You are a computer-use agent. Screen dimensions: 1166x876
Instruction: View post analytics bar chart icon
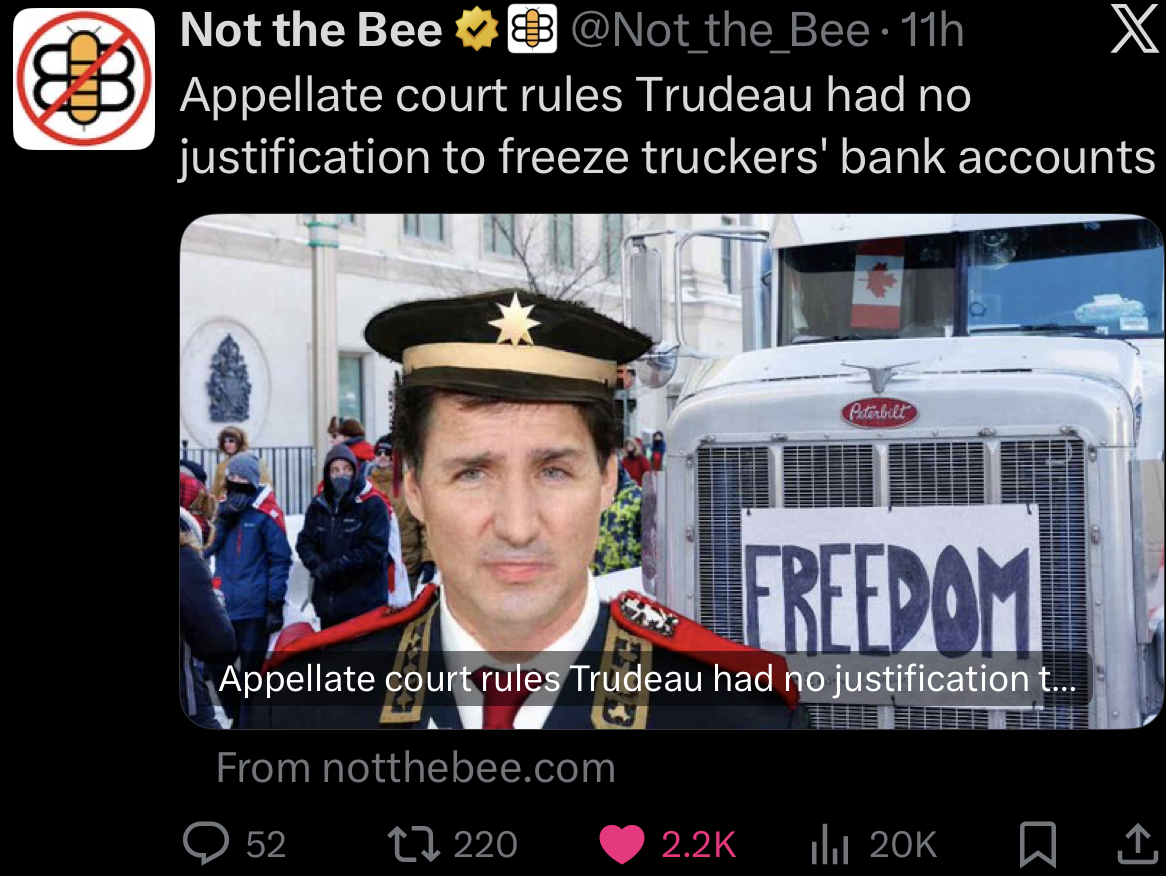(830, 844)
